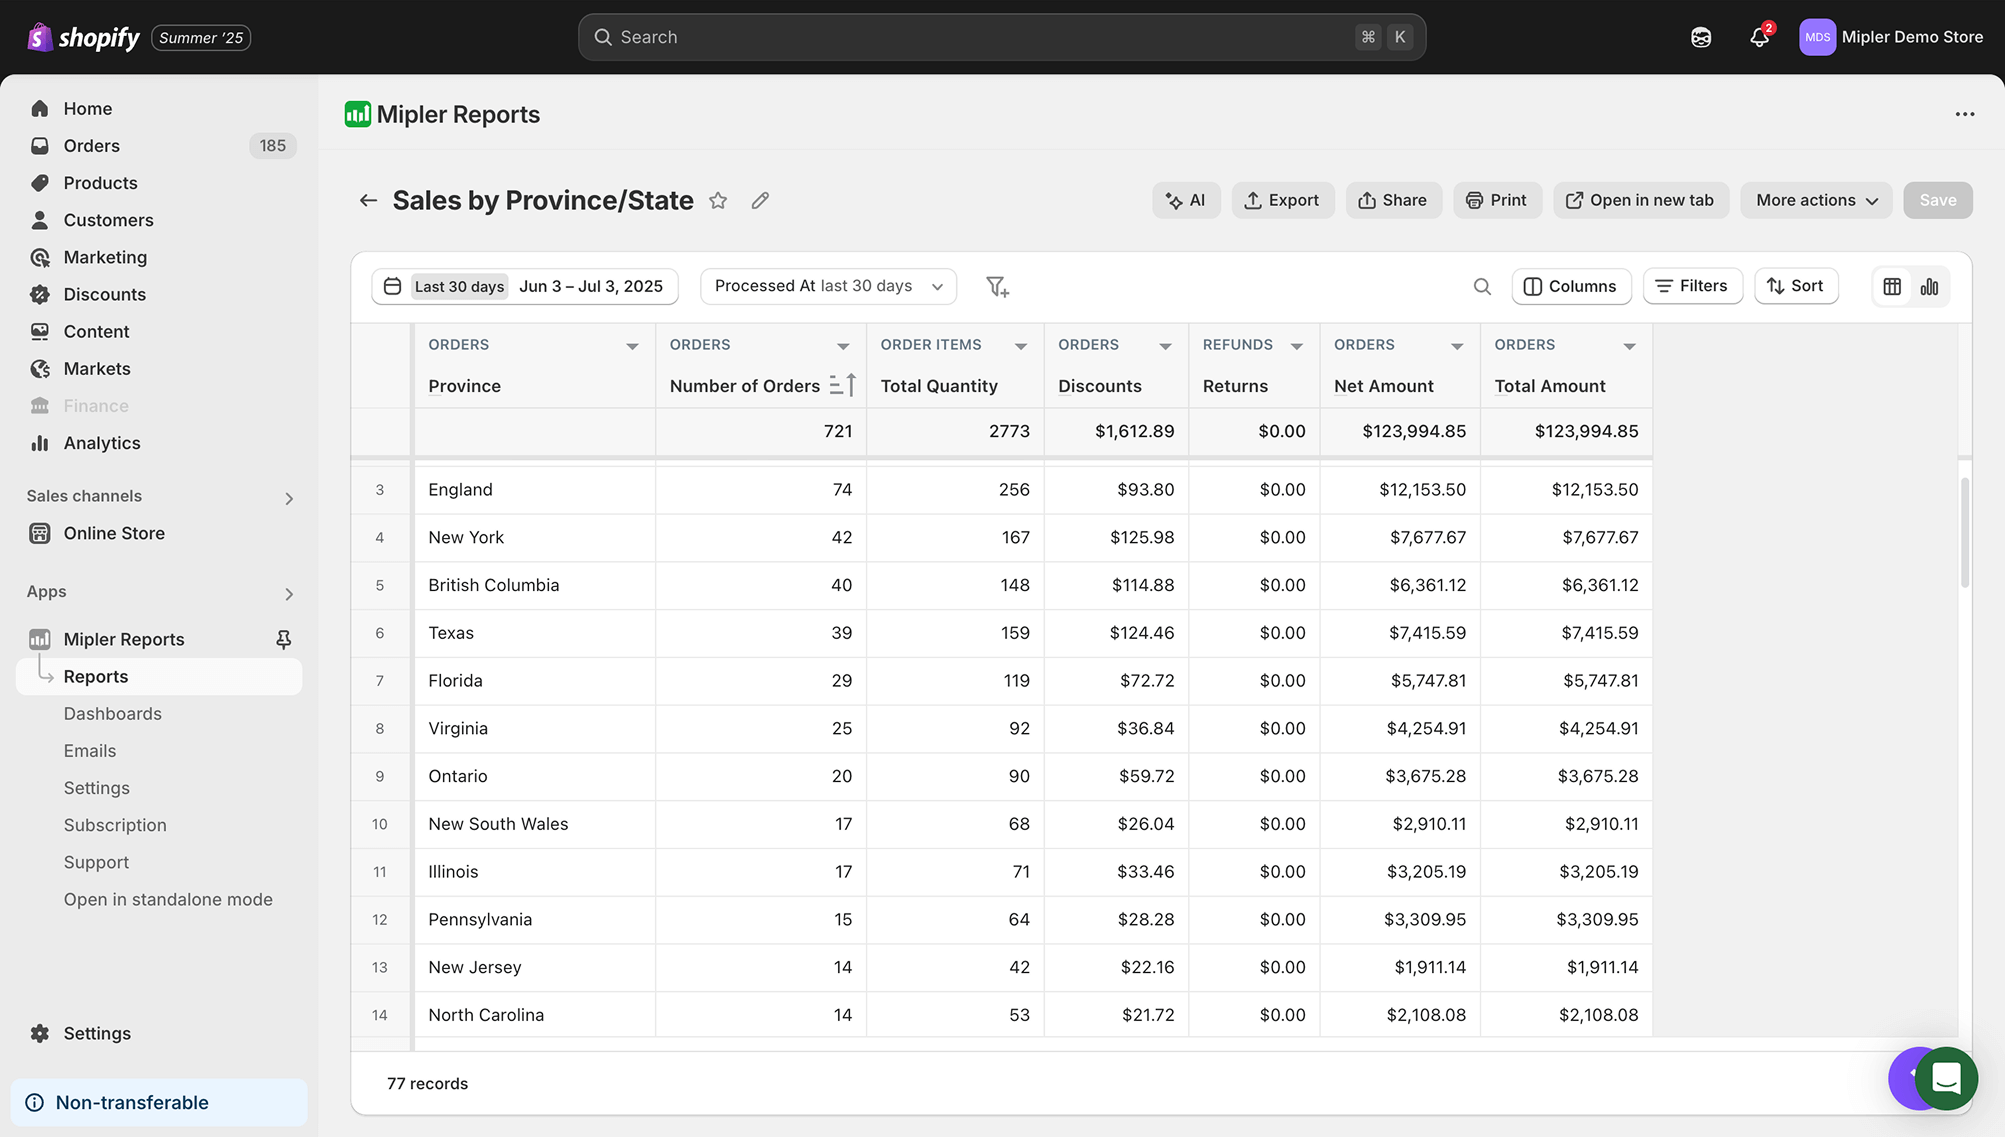Screen dimensions: 2005x1137
Task: Click the calendar icon on the date picker
Action: 392,286
